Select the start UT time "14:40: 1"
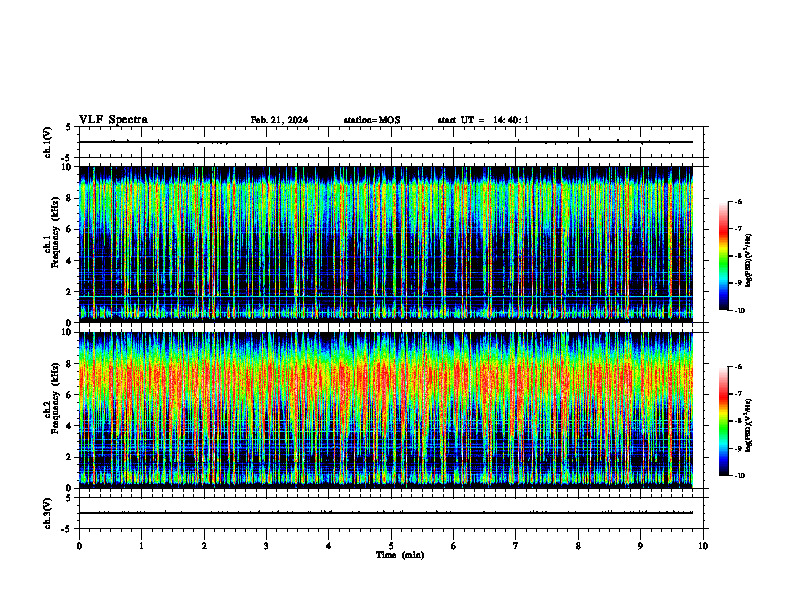 (511, 120)
